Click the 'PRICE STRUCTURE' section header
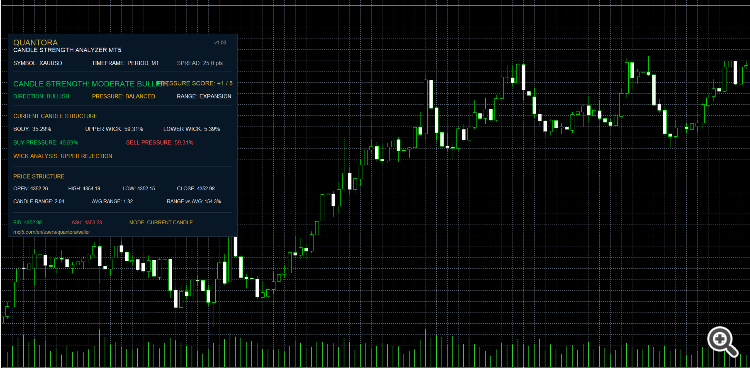The image size is (750, 368). pyautogui.click(x=38, y=177)
